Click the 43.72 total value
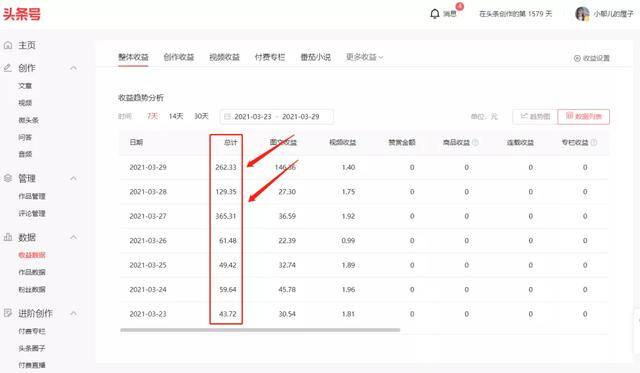Image resolution: width=640 pixels, height=373 pixels. [228, 314]
